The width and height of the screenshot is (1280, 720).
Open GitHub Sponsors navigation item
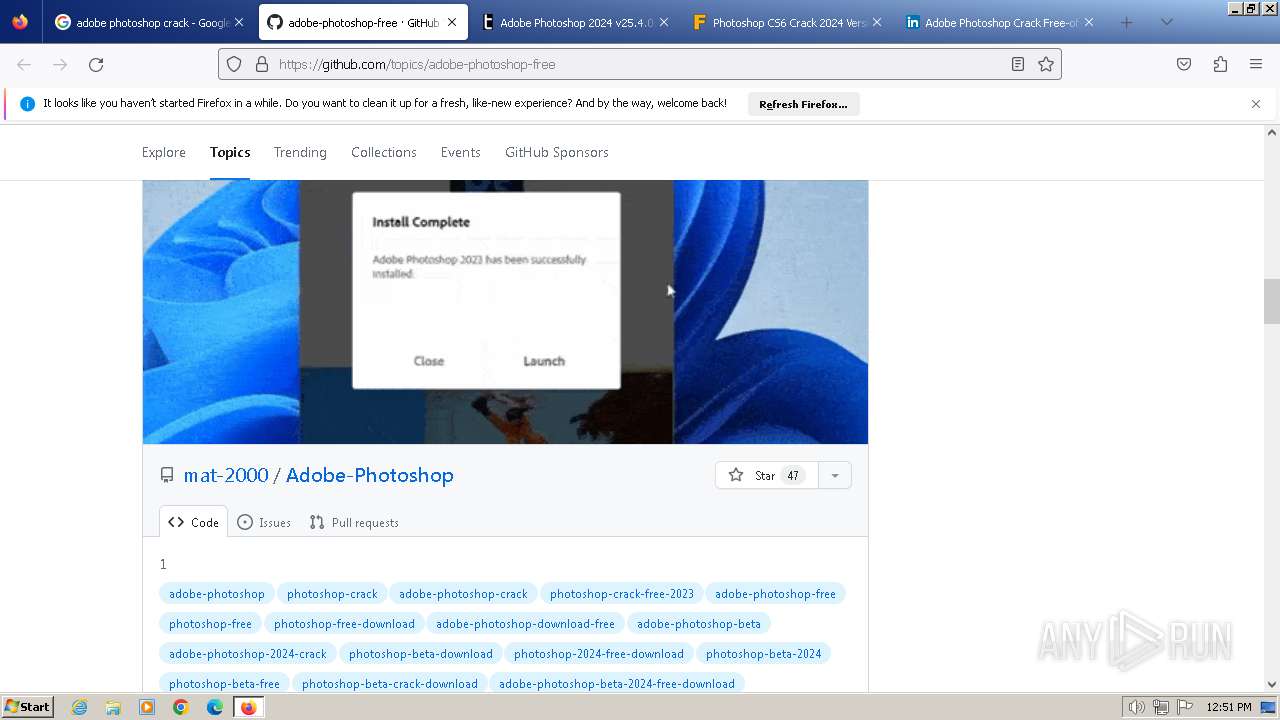tap(557, 152)
